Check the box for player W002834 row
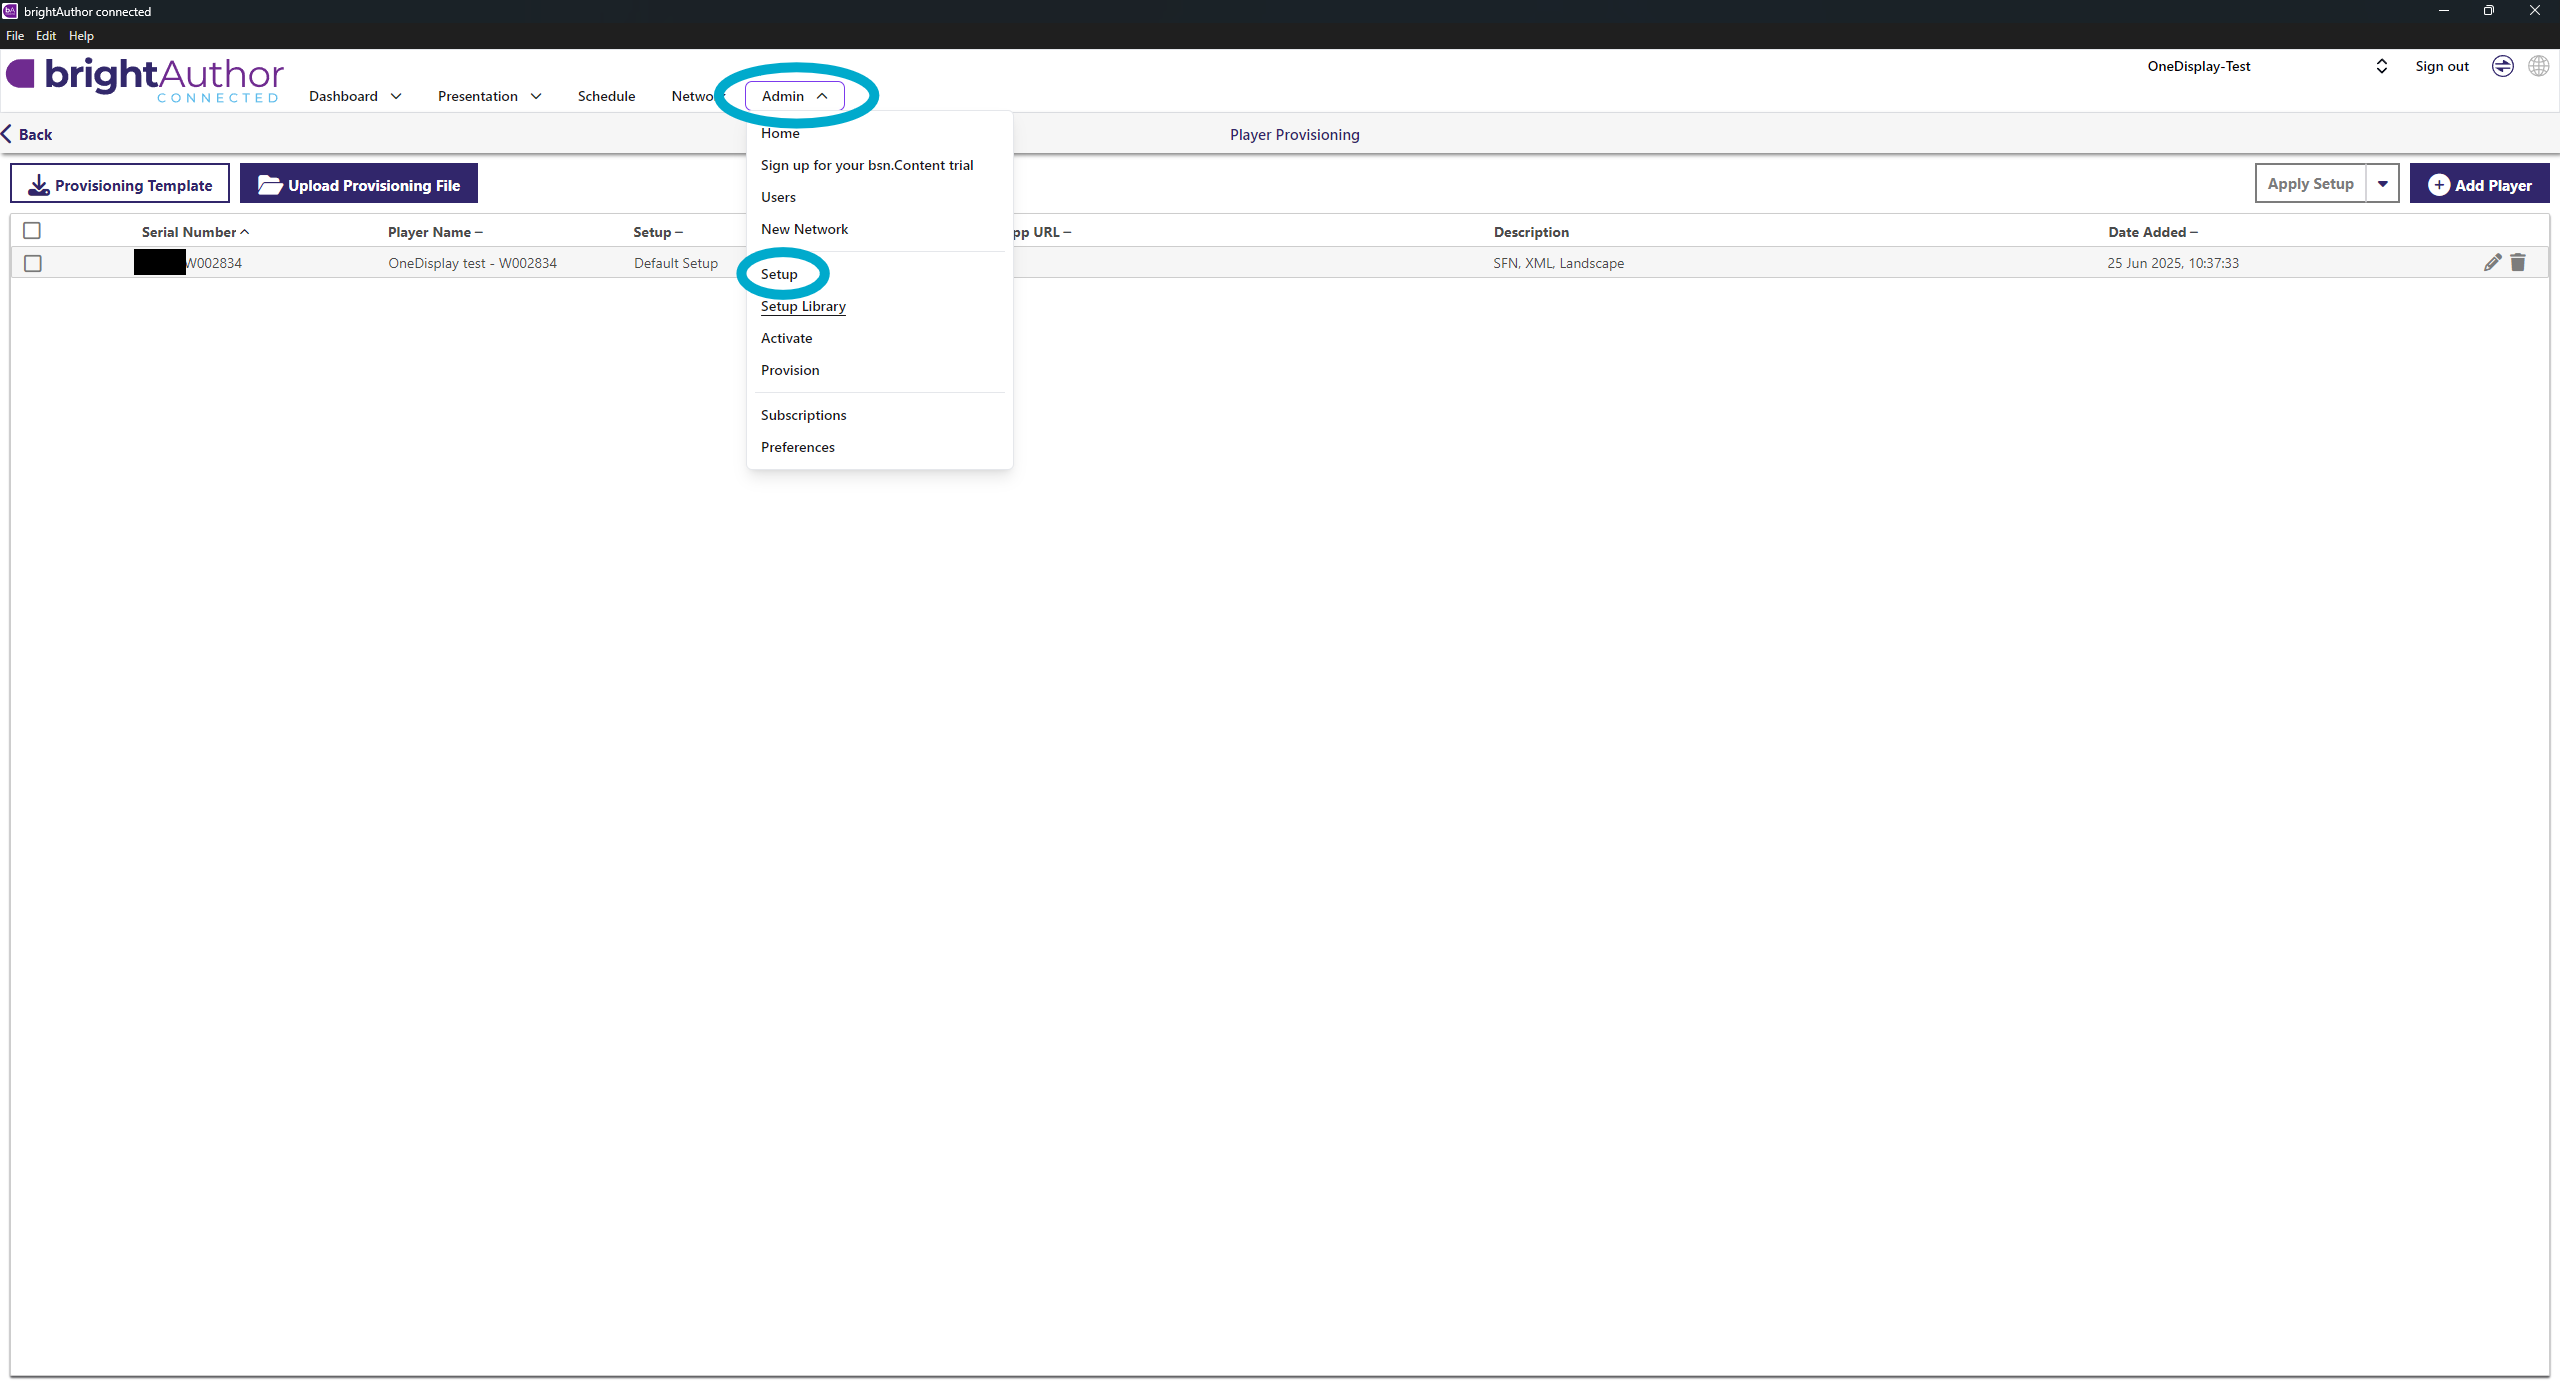Screen dimensions: 2560x1392 tap(33, 263)
